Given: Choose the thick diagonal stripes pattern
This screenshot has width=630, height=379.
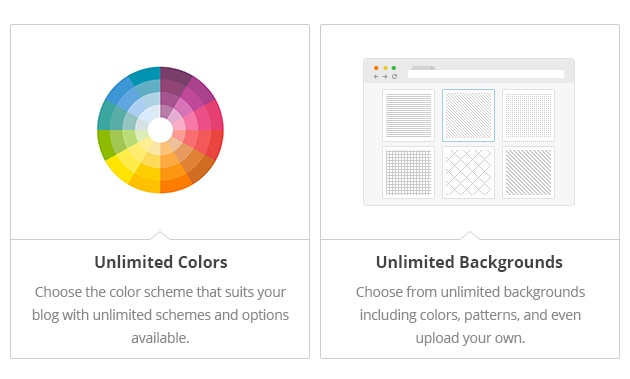Looking at the screenshot, I should (528, 172).
